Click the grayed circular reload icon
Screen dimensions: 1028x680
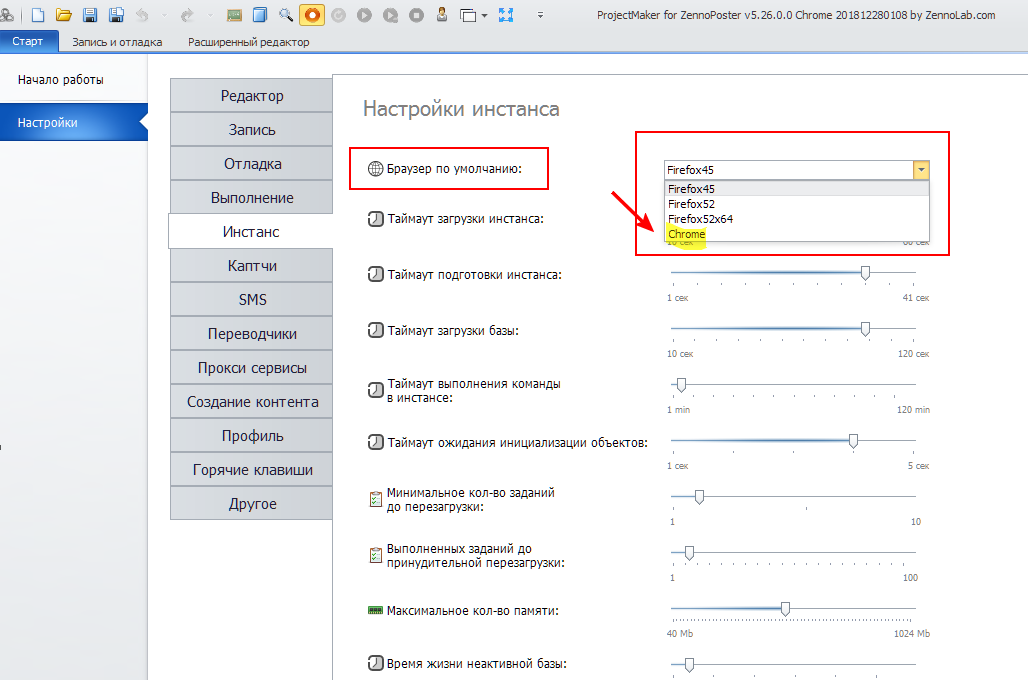(338, 14)
